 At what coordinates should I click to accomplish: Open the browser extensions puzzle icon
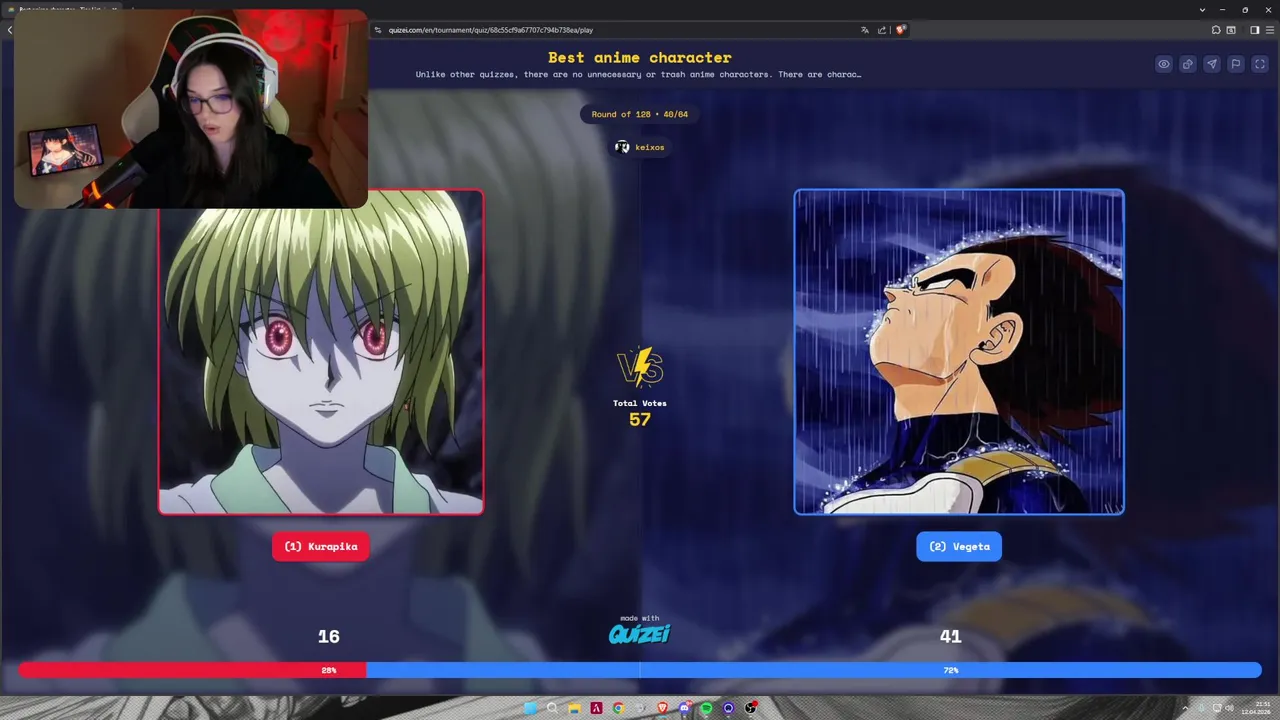point(1216,30)
